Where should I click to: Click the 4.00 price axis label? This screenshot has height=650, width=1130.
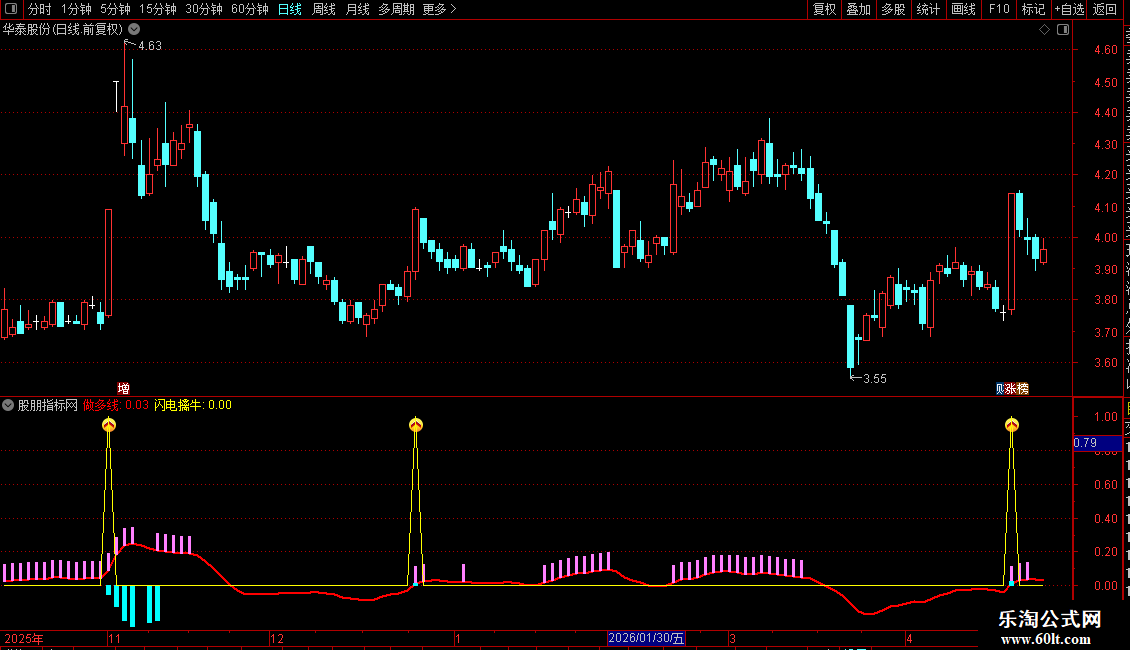(x=1105, y=237)
